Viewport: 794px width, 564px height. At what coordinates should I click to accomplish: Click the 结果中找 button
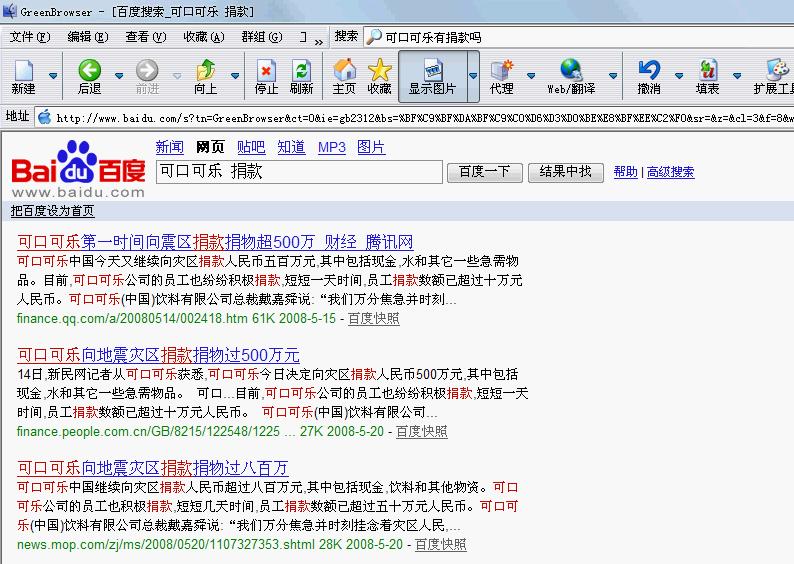click(x=565, y=172)
